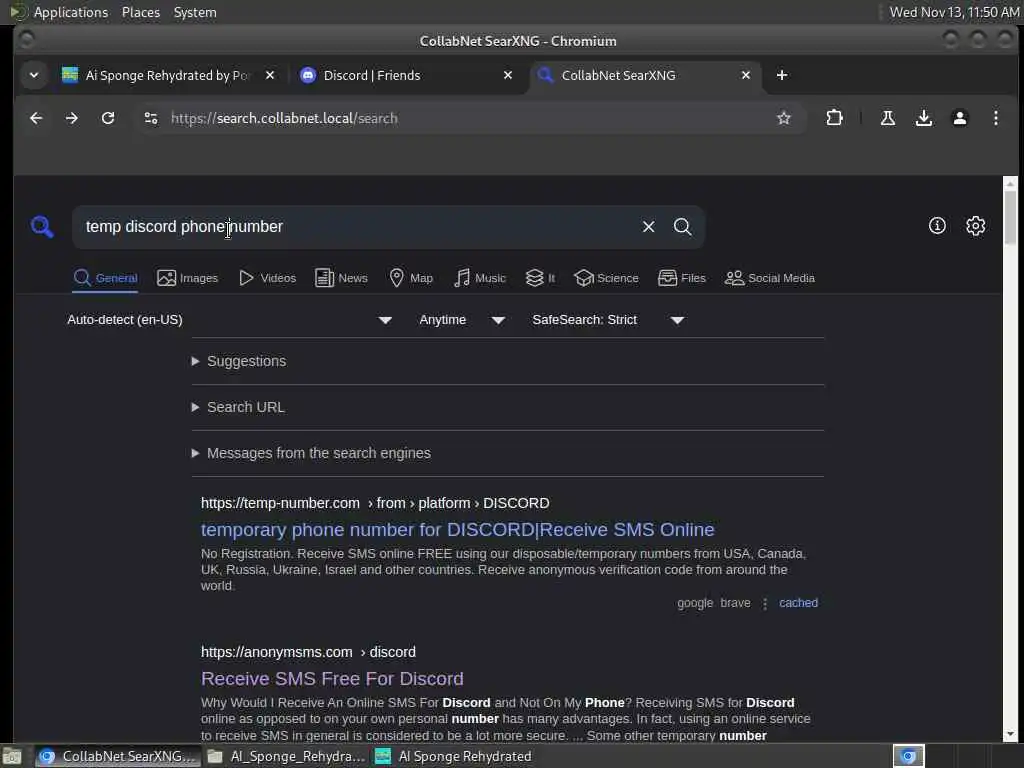The image size is (1024, 768).
Task: Bookmark this page with the star icon
Action: 784,118
